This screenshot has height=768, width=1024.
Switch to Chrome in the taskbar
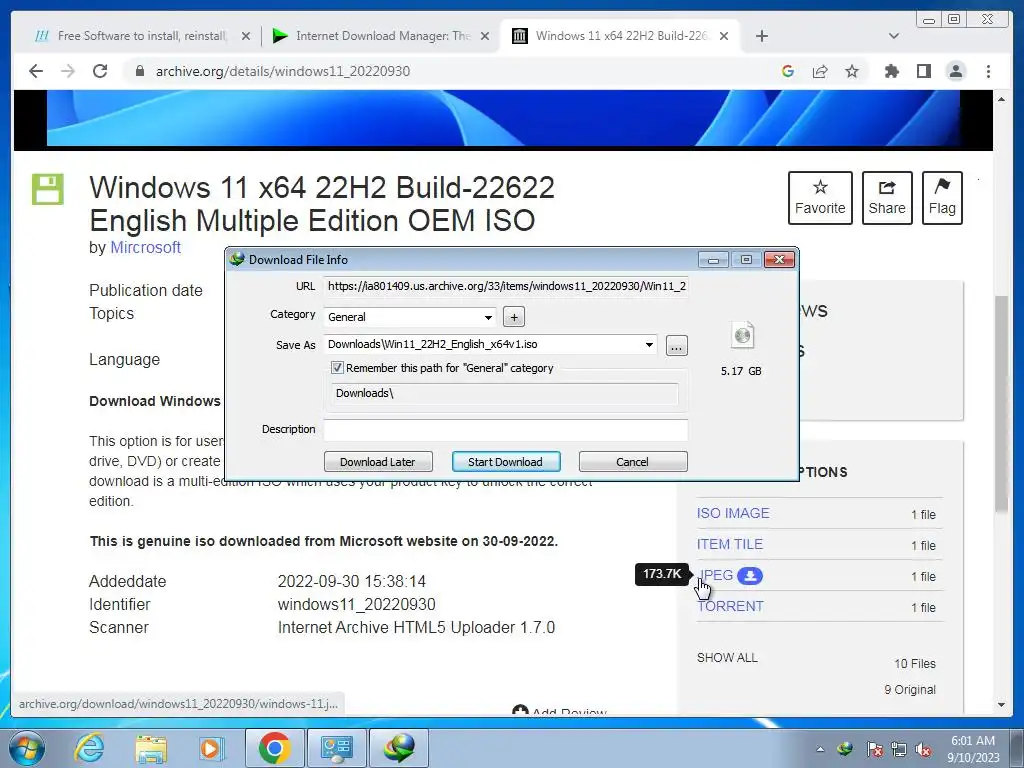(x=274, y=748)
